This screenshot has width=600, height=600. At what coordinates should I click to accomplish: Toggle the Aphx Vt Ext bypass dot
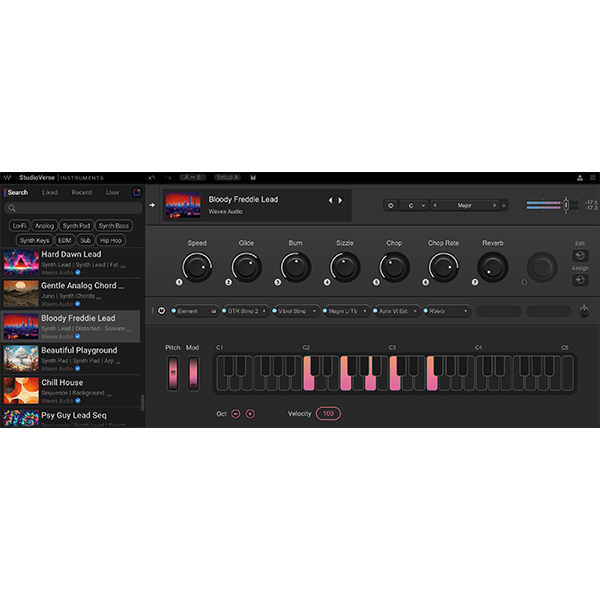coord(375,311)
